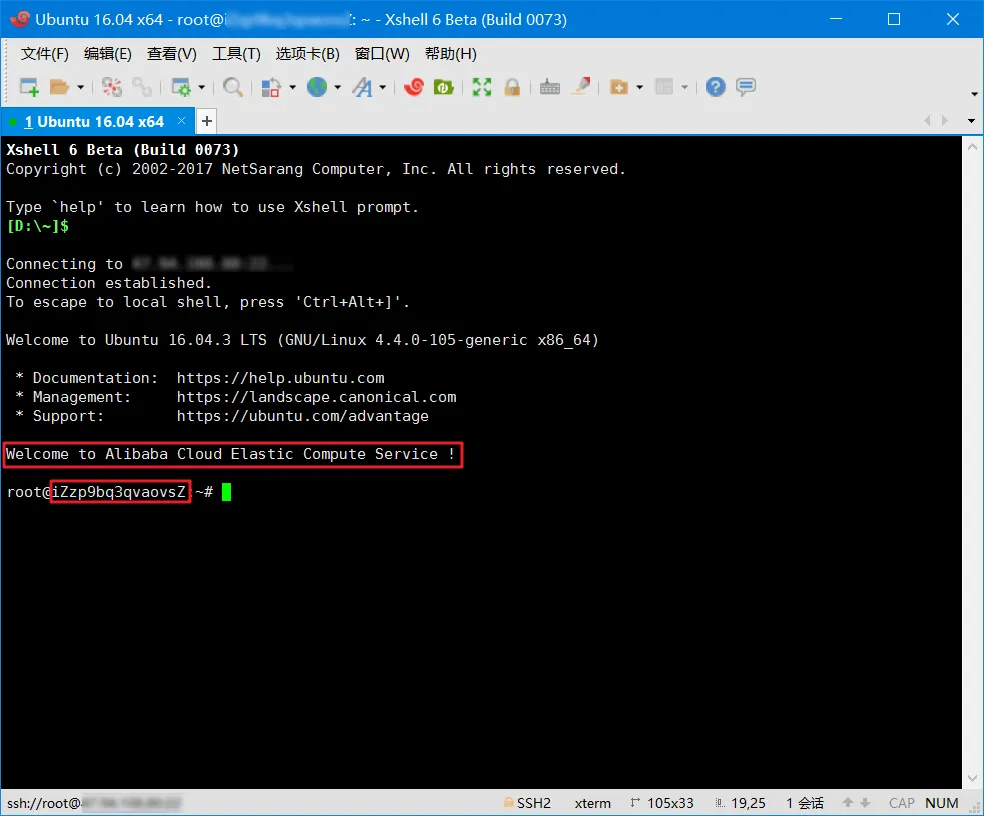Screen dimensions: 984x816
Task: Open the 工具(T) menu
Action: pos(236,54)
